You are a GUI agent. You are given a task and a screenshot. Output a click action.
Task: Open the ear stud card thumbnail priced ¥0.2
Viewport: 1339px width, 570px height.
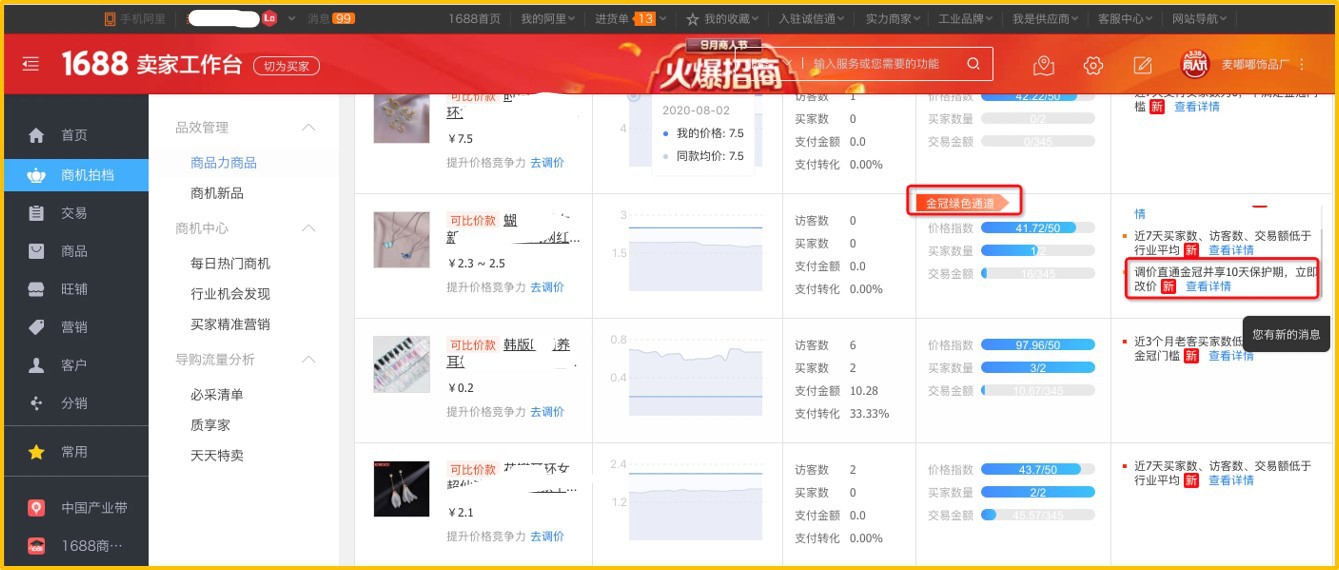[x=402, y=364]
